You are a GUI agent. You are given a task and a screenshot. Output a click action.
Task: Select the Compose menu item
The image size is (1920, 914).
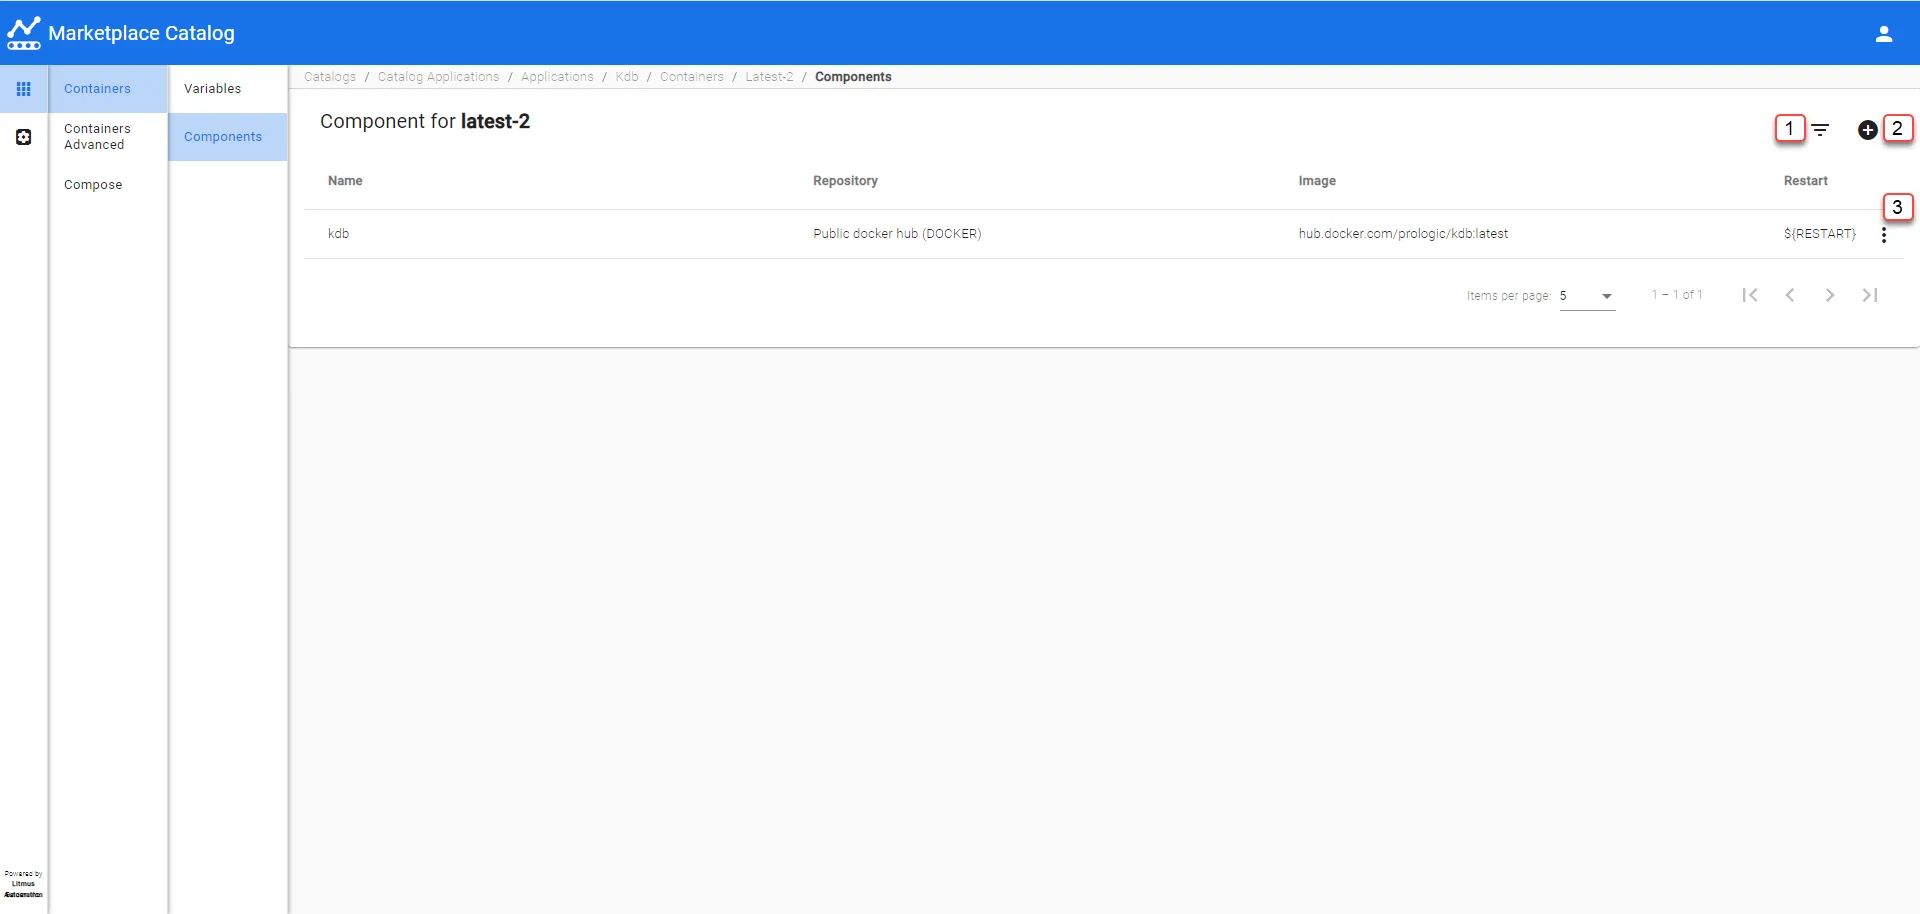tap(108, 185)
